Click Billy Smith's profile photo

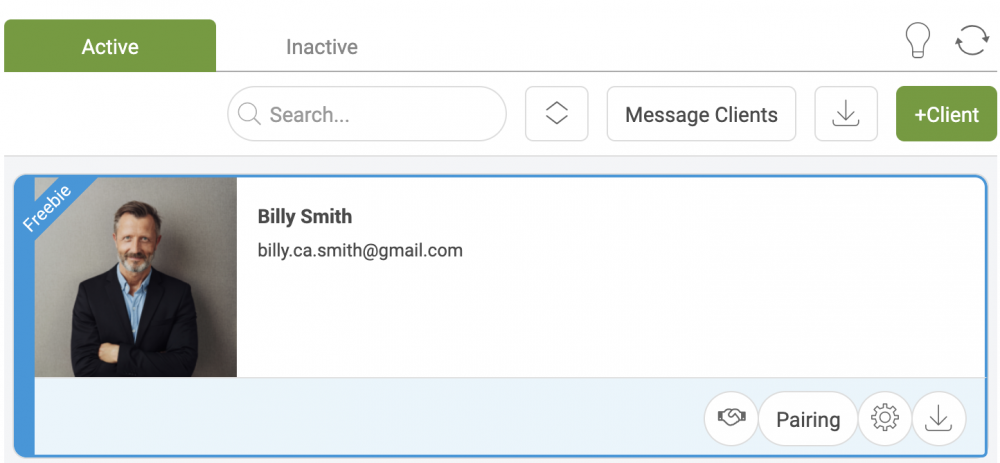tap(135, 277)
